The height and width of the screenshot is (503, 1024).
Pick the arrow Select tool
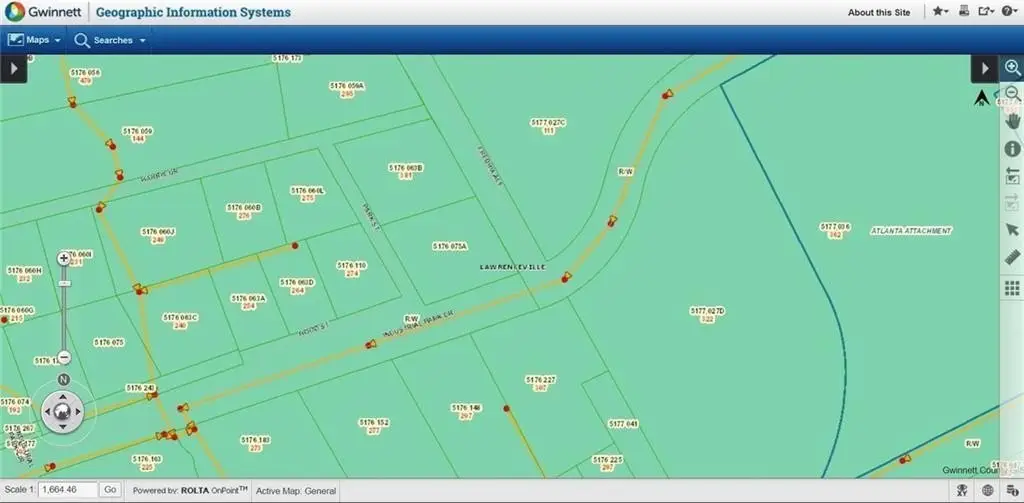(1012, 231)
